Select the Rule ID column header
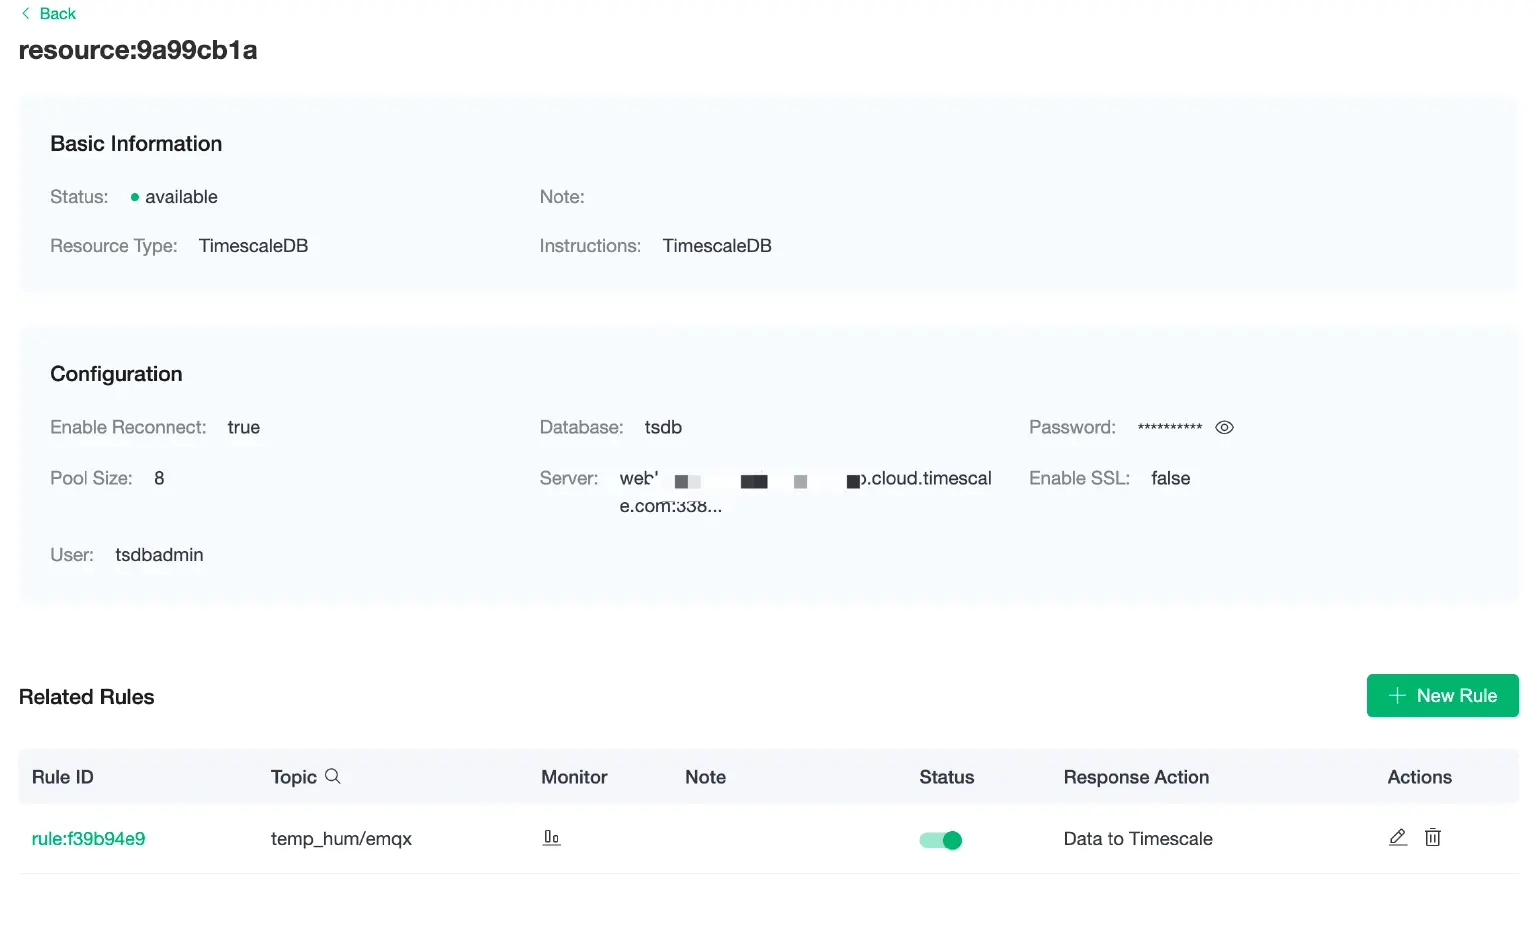Viewport: 1536px width, 933px height. (x=62, y=776)
